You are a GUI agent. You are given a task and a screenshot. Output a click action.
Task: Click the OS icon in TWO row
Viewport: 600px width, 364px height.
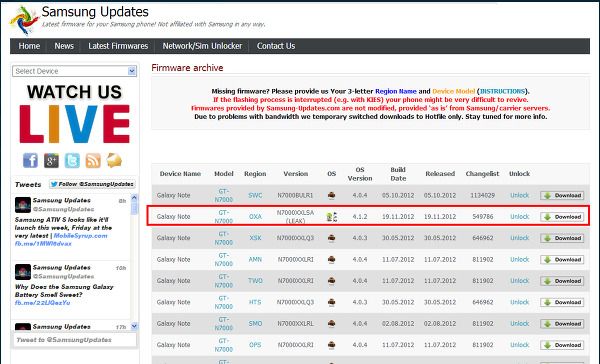331,281
